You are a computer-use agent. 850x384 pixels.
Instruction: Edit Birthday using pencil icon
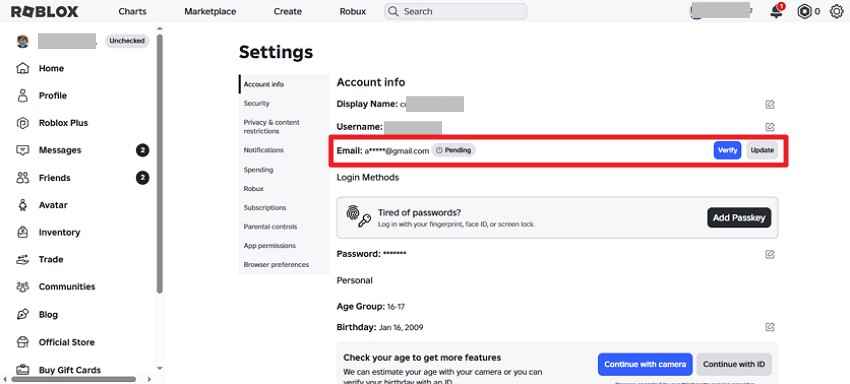[x=770, y=327]
